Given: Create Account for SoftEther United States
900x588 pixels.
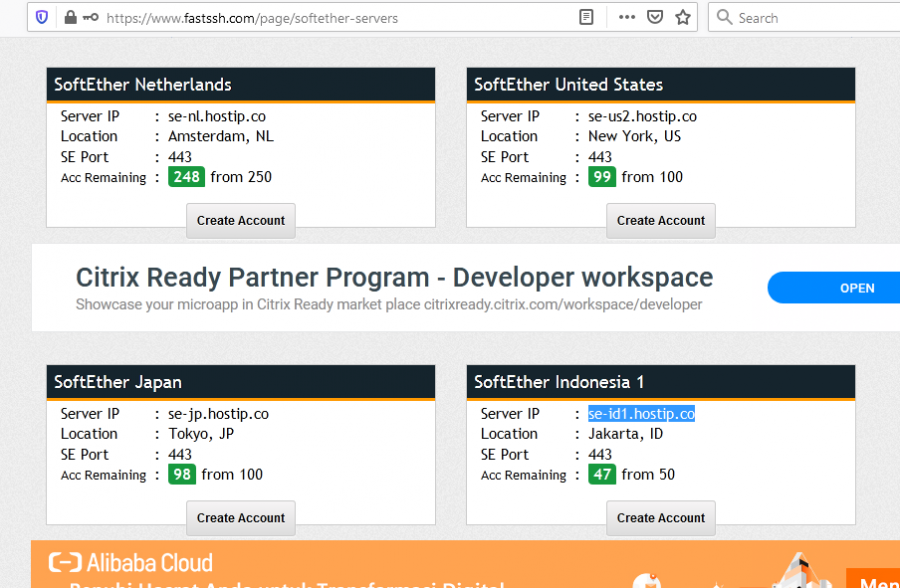Looking at the screenshot, I should click(x=661, y=220).
